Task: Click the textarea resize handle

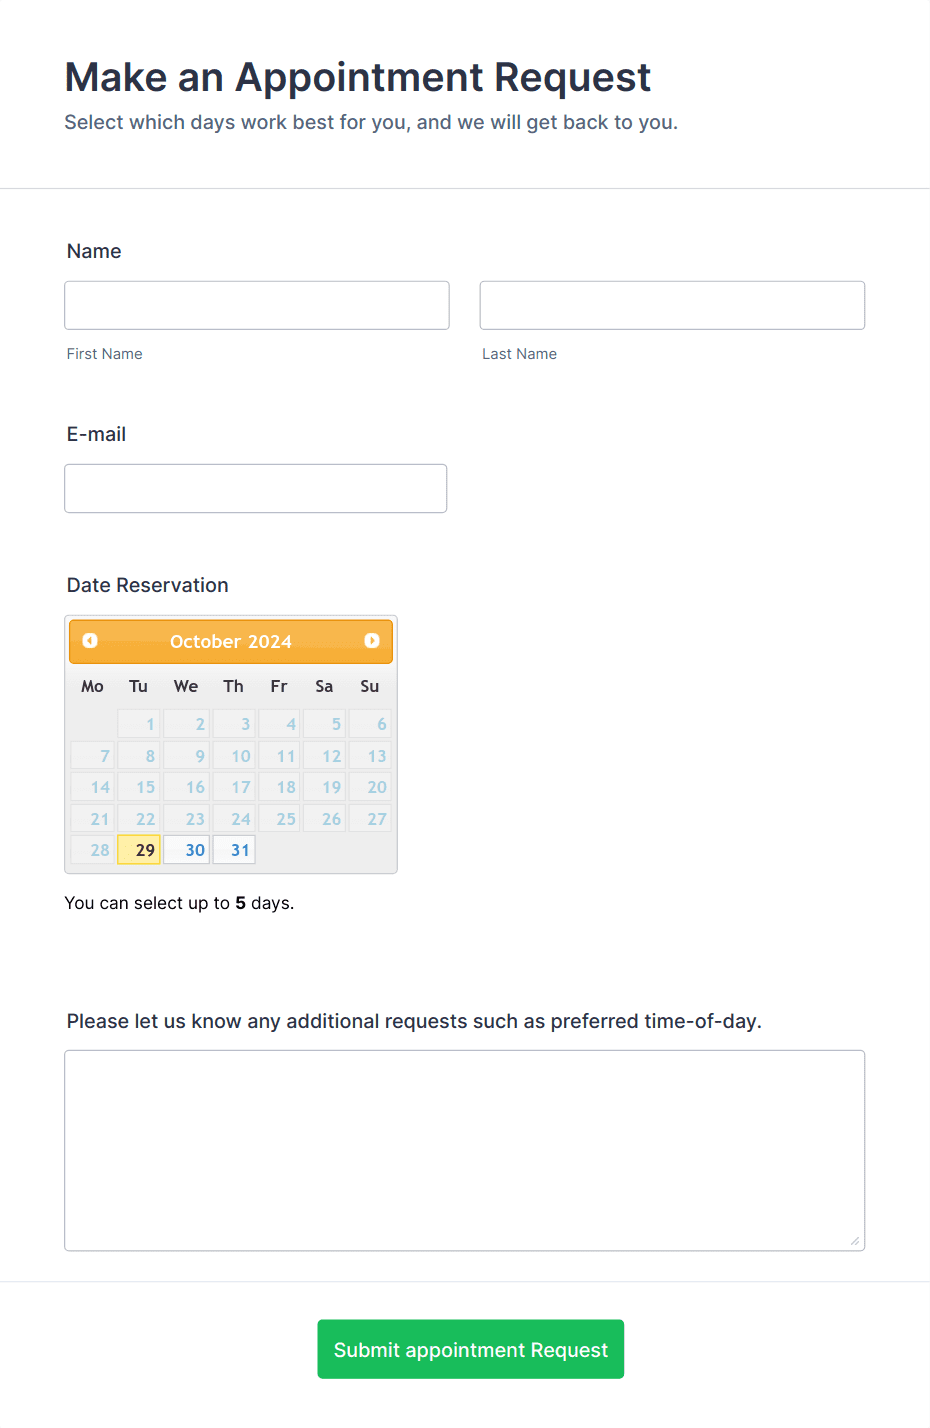Action: pyautogui.click(x=857, y=1242)
